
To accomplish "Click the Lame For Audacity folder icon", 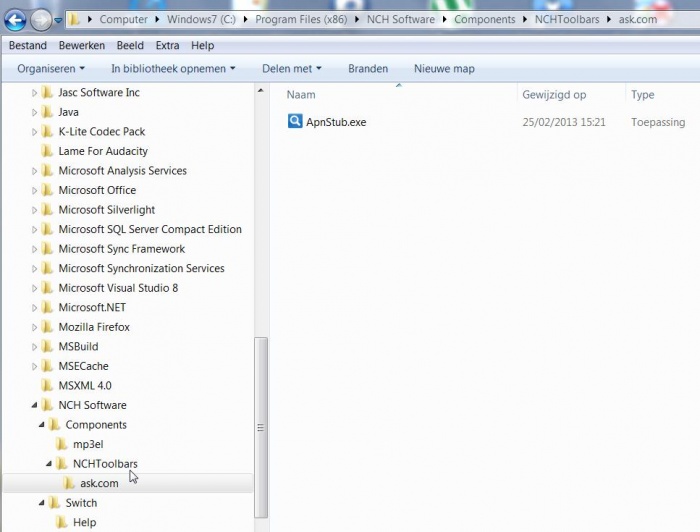I will coord(47,151).
